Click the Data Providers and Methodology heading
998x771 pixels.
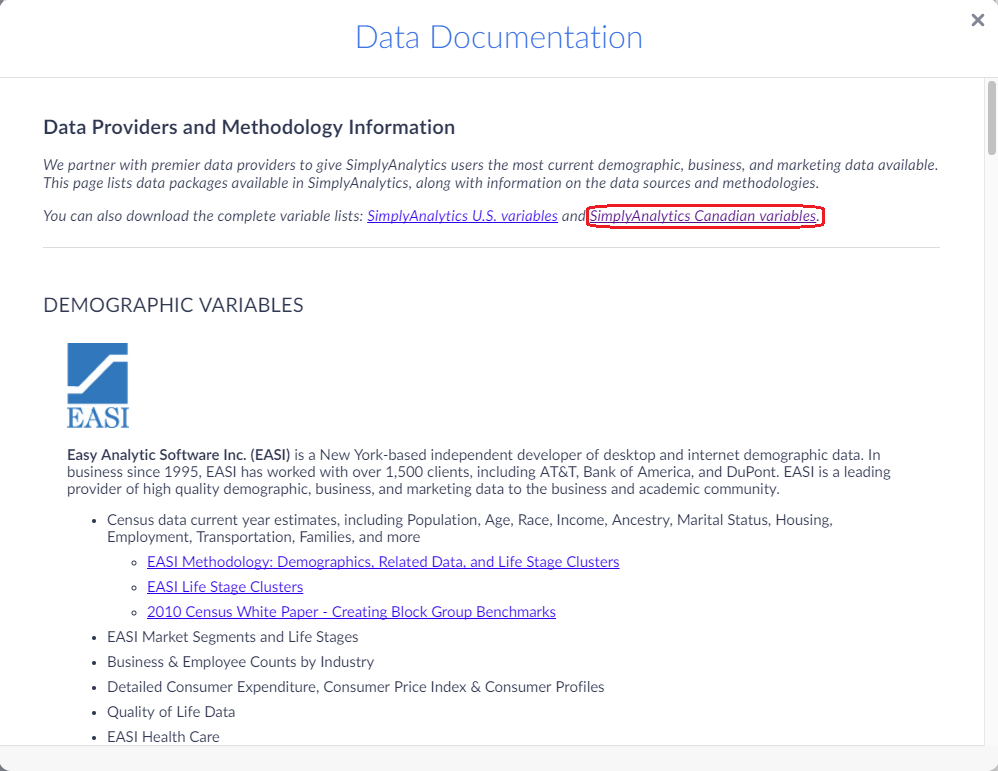click(x=249, y=128)
